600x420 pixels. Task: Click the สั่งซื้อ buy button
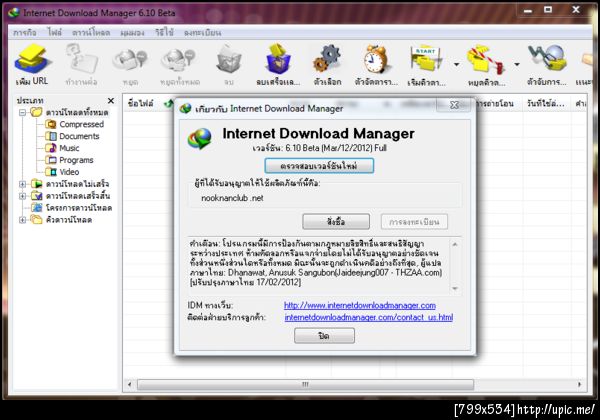[336, 221]
